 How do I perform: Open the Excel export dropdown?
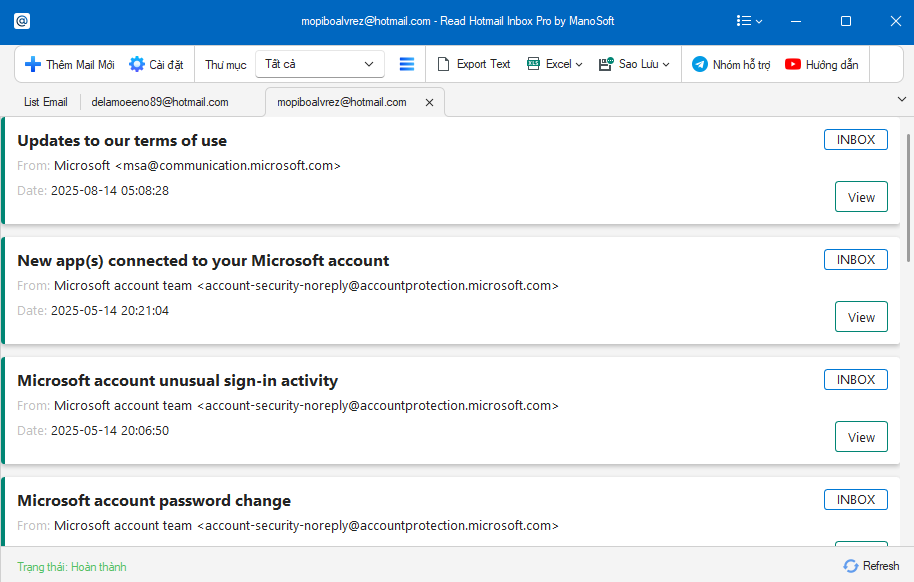554,64
